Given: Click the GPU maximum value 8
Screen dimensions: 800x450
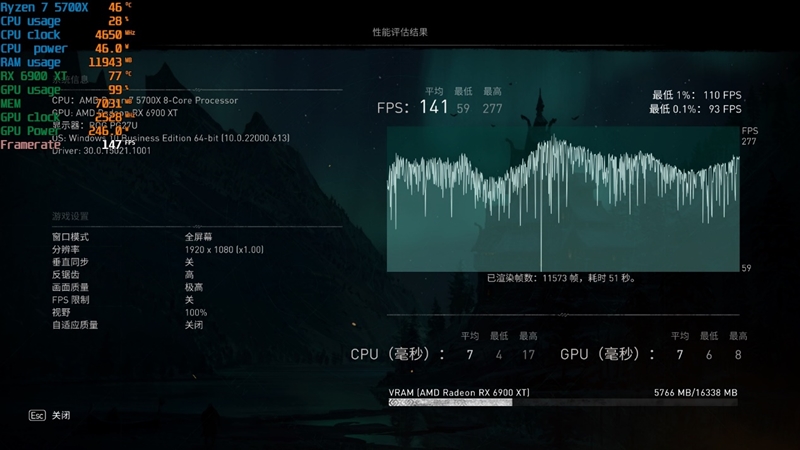Looking at the screenshot, I should pos(738,355).
